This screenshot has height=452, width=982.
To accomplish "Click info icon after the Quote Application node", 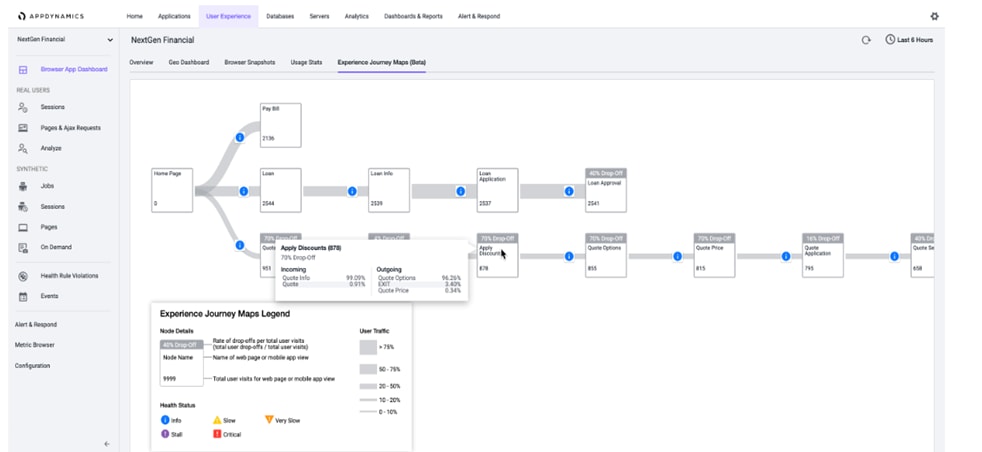I will tap(894, 256).
